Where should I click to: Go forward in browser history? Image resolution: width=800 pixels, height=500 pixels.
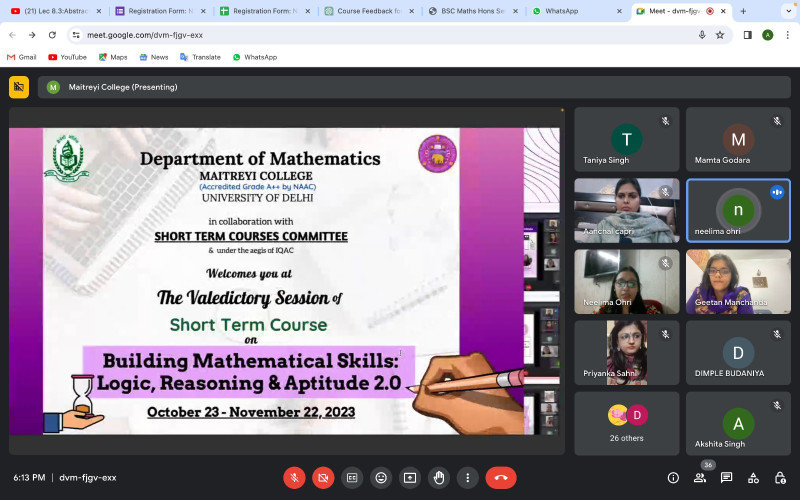32,35
